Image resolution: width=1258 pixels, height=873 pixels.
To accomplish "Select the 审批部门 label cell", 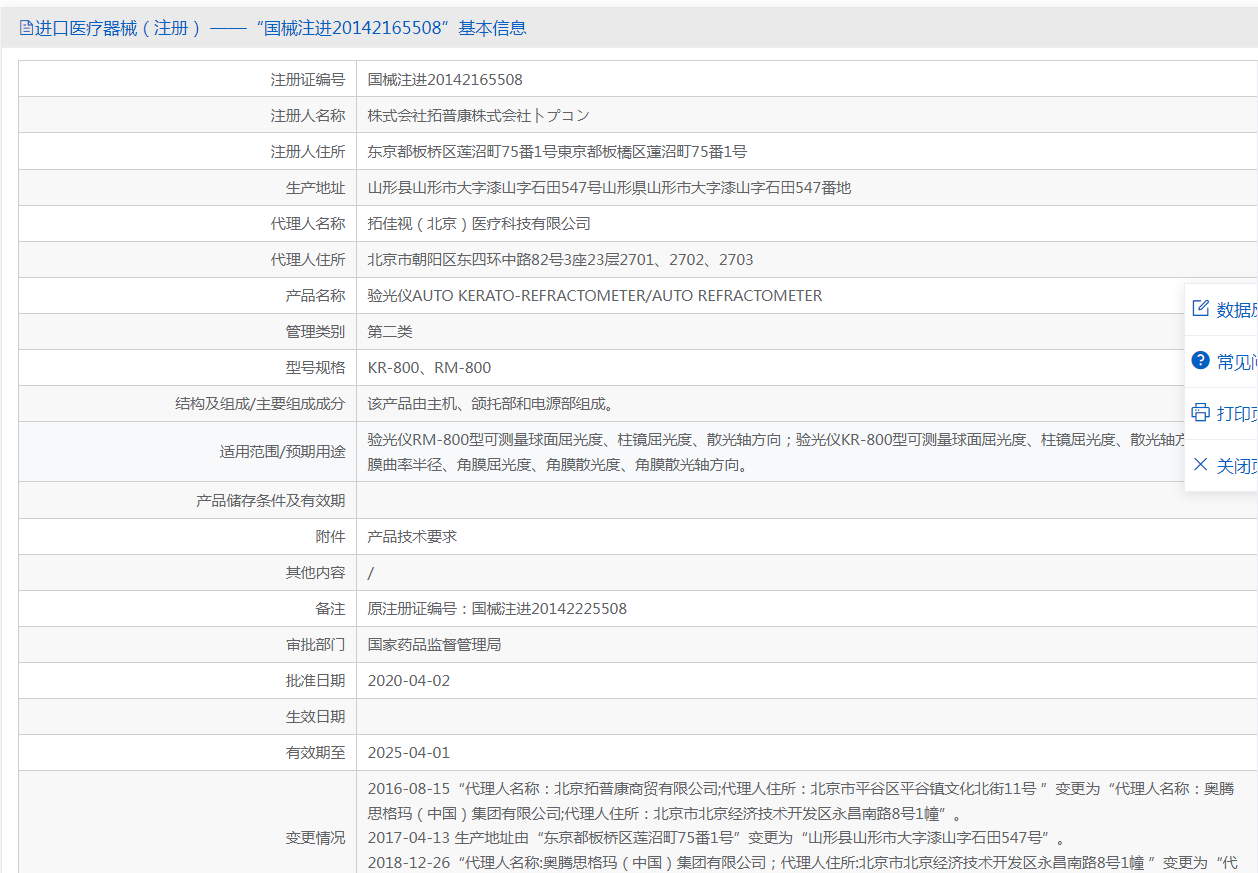I will [188, 644].
